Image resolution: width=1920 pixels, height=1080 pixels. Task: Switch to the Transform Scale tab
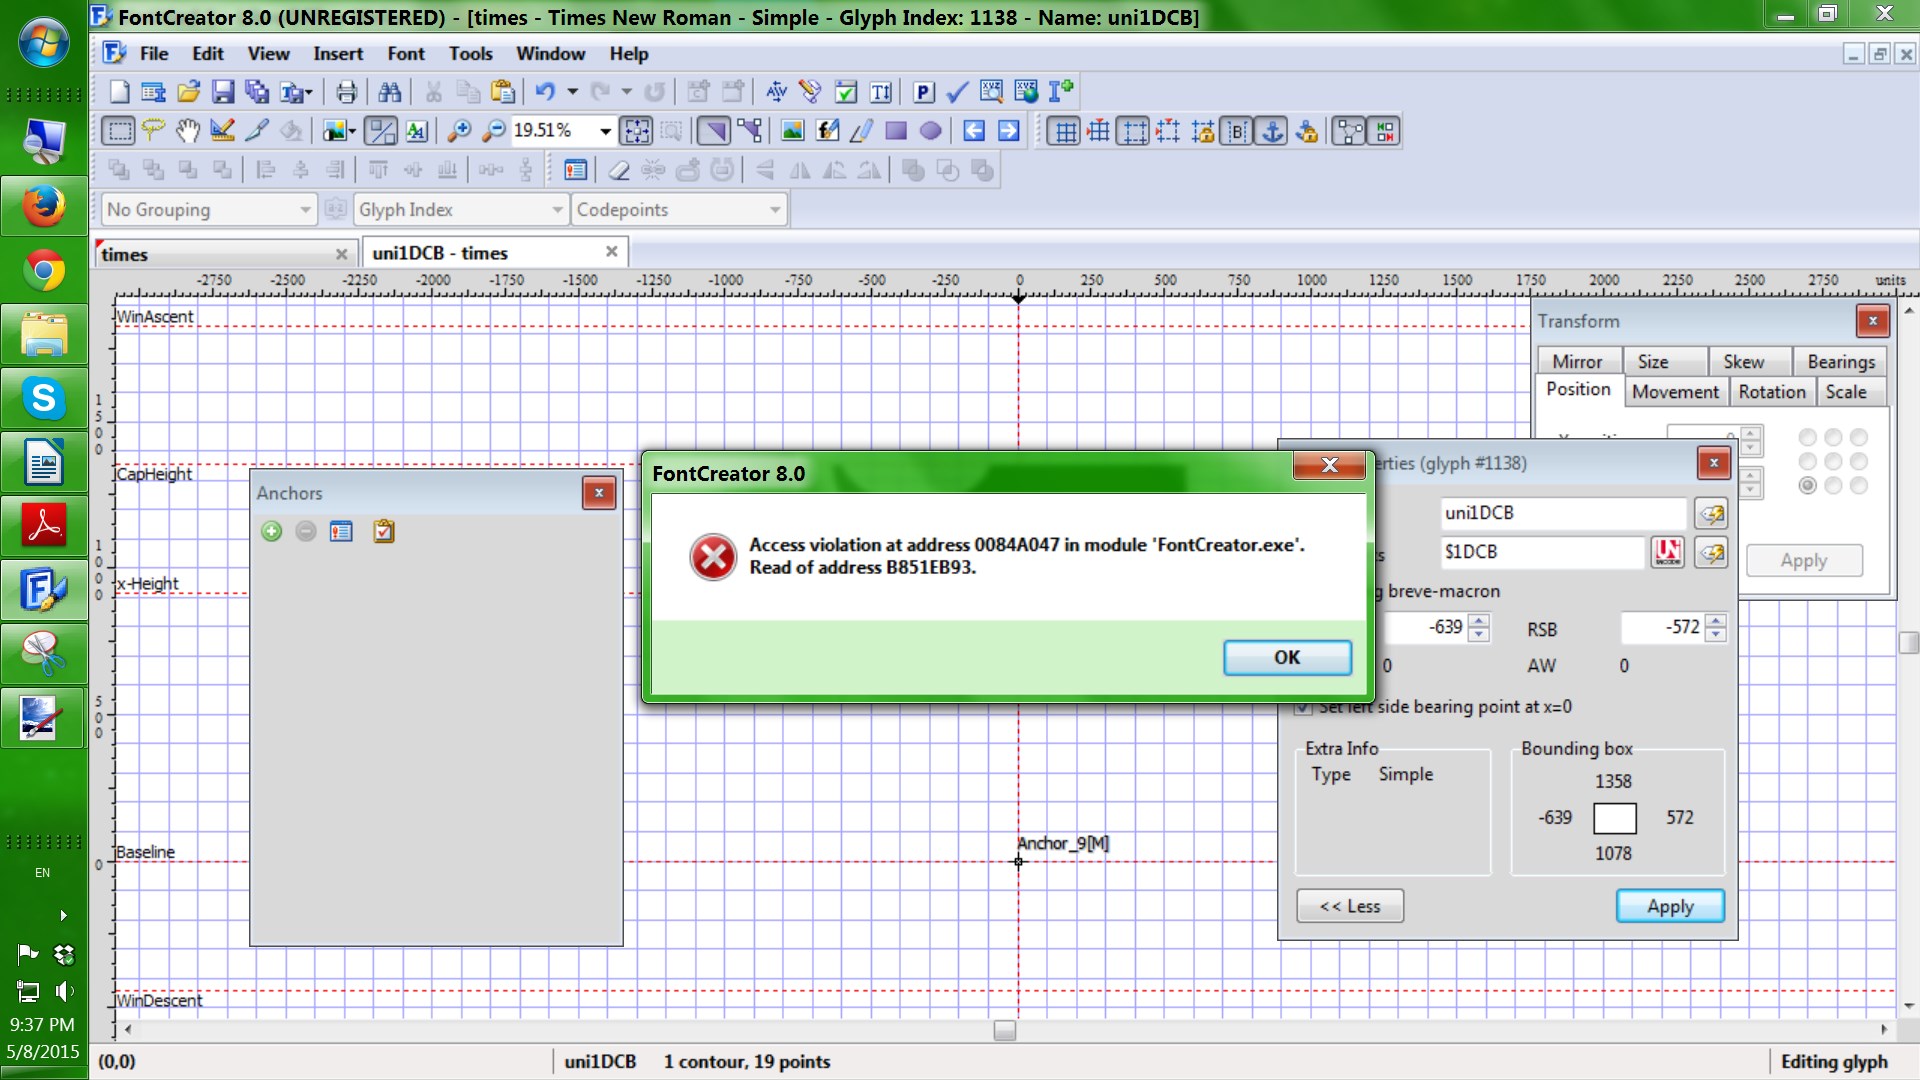tap(1845, 392)
